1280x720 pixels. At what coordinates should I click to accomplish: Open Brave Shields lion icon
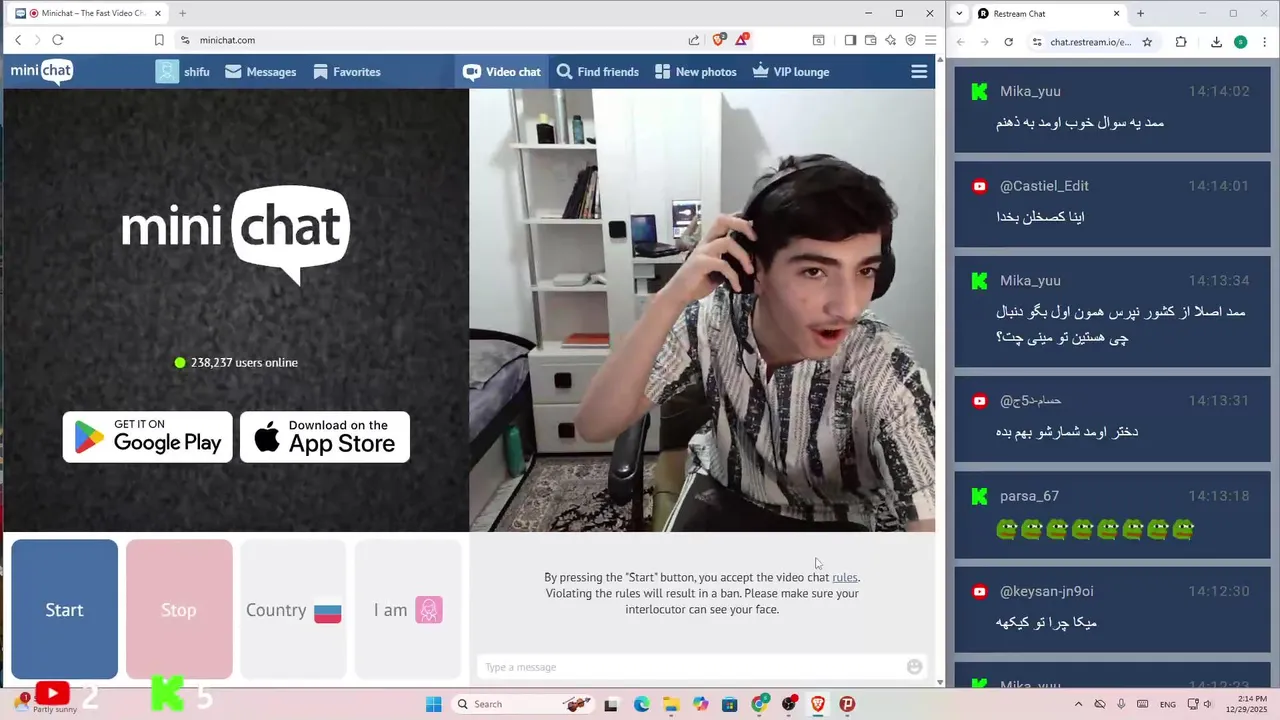[x=718, y=40]
